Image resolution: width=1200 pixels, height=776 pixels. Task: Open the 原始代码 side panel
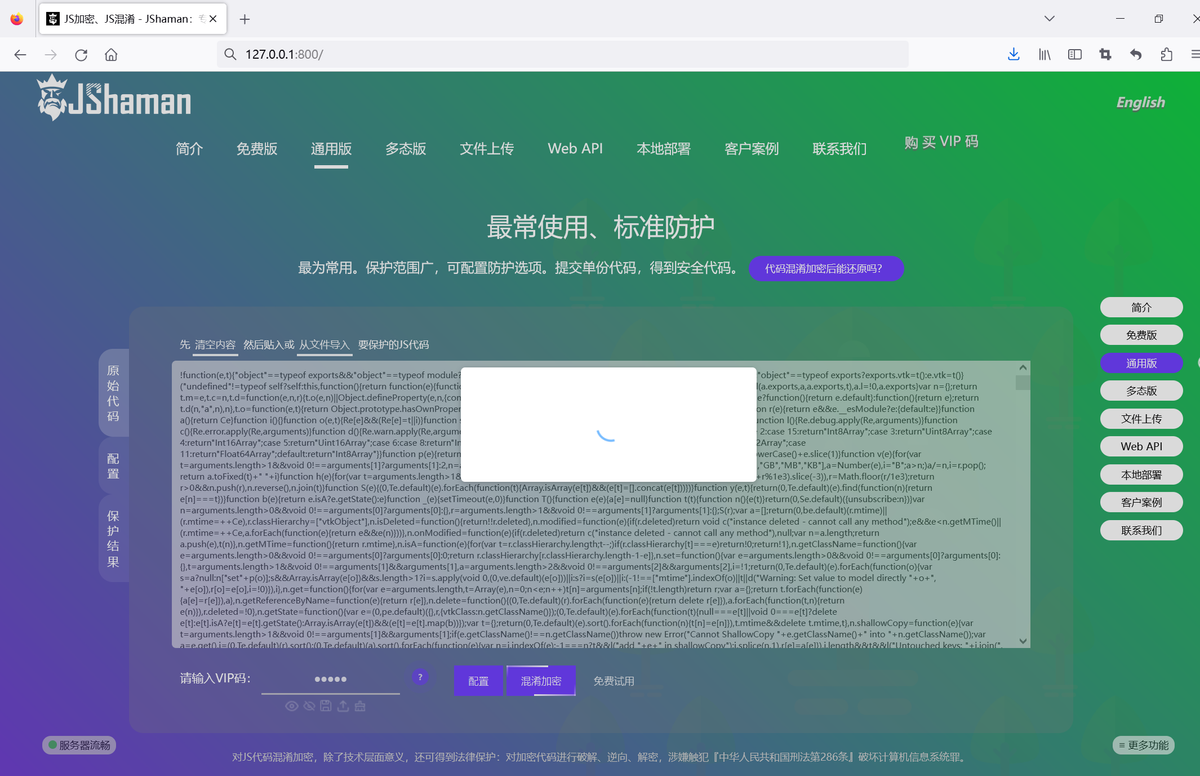tap(113, 391)
